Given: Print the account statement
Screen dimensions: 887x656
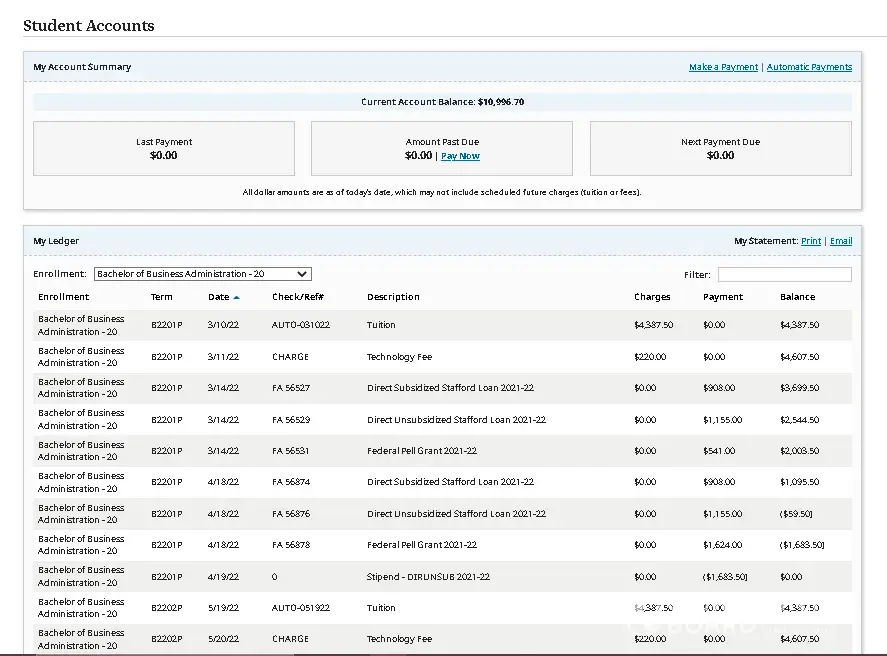Looking at the screenshot, I should pyautogui.click(x=810, y=241).
